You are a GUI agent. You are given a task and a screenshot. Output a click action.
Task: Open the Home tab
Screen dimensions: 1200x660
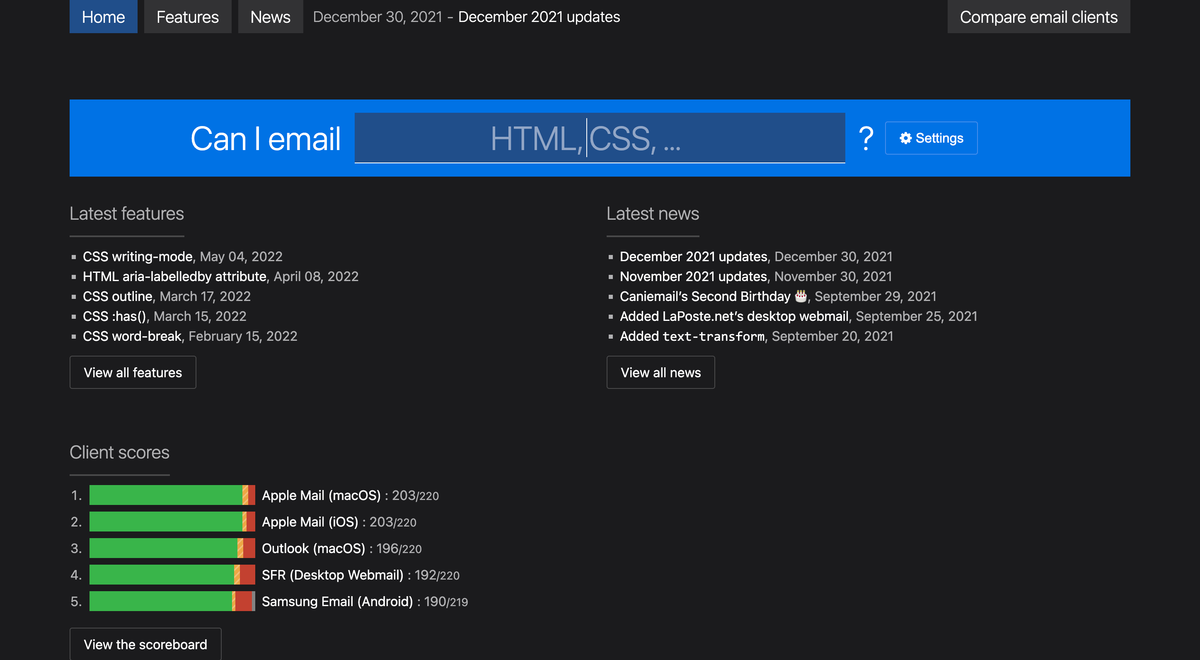coord(104,16)
